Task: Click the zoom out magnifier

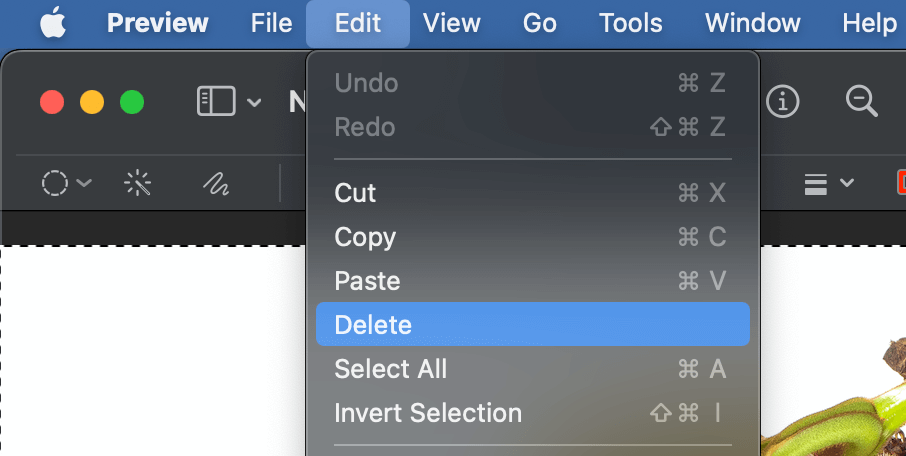Action: tap(862, 102)
